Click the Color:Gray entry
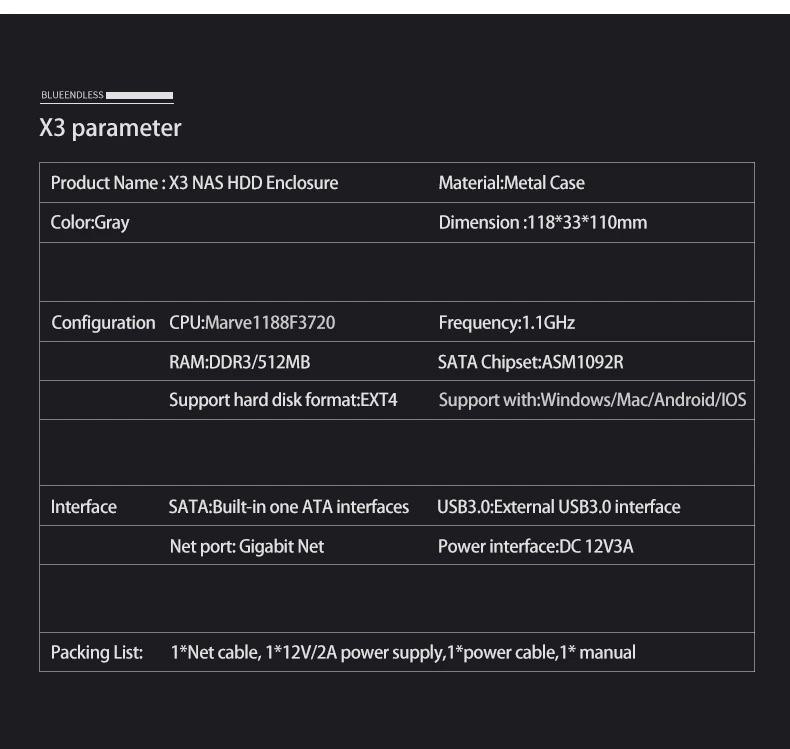Screen dimensions: 790x749 (90, 223)
